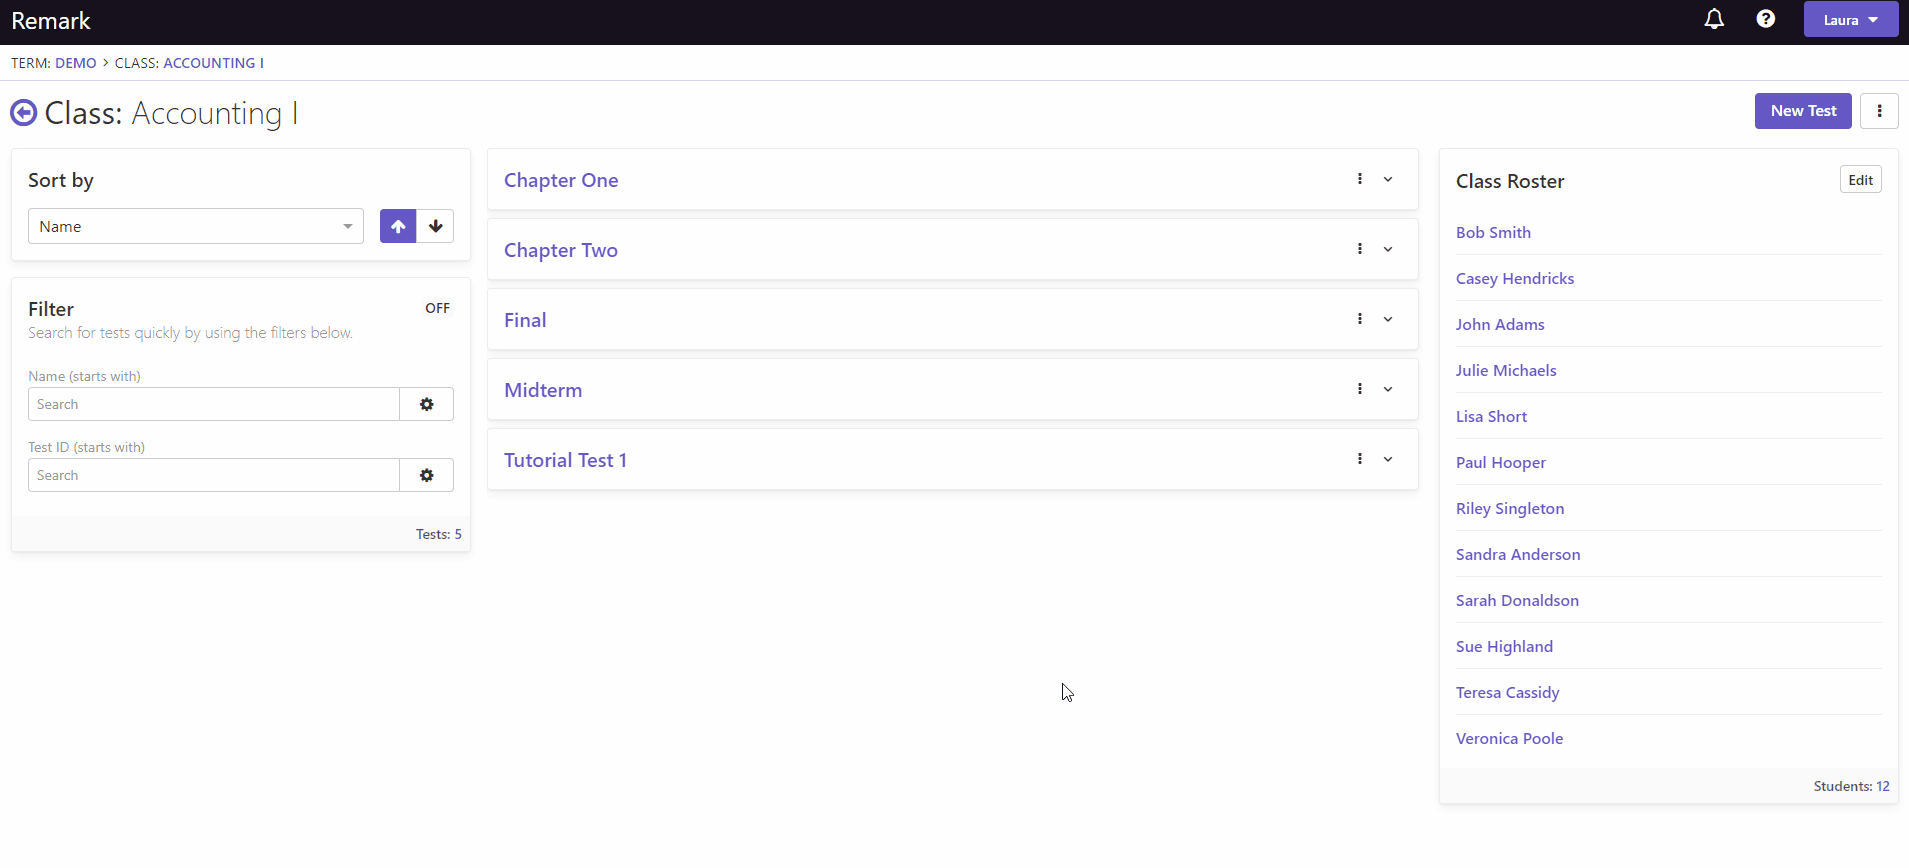Click the New Test button
The height and width of the screenshot is (868, 1909).
point(1803,111)
